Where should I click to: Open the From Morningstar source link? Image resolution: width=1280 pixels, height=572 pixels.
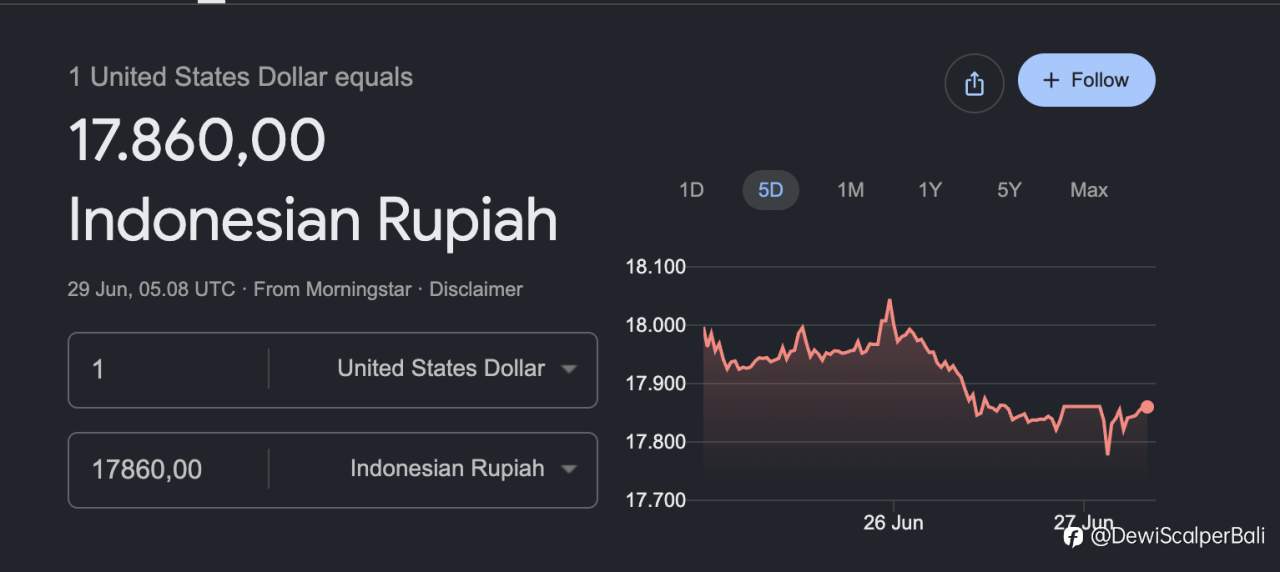point(332,289)
